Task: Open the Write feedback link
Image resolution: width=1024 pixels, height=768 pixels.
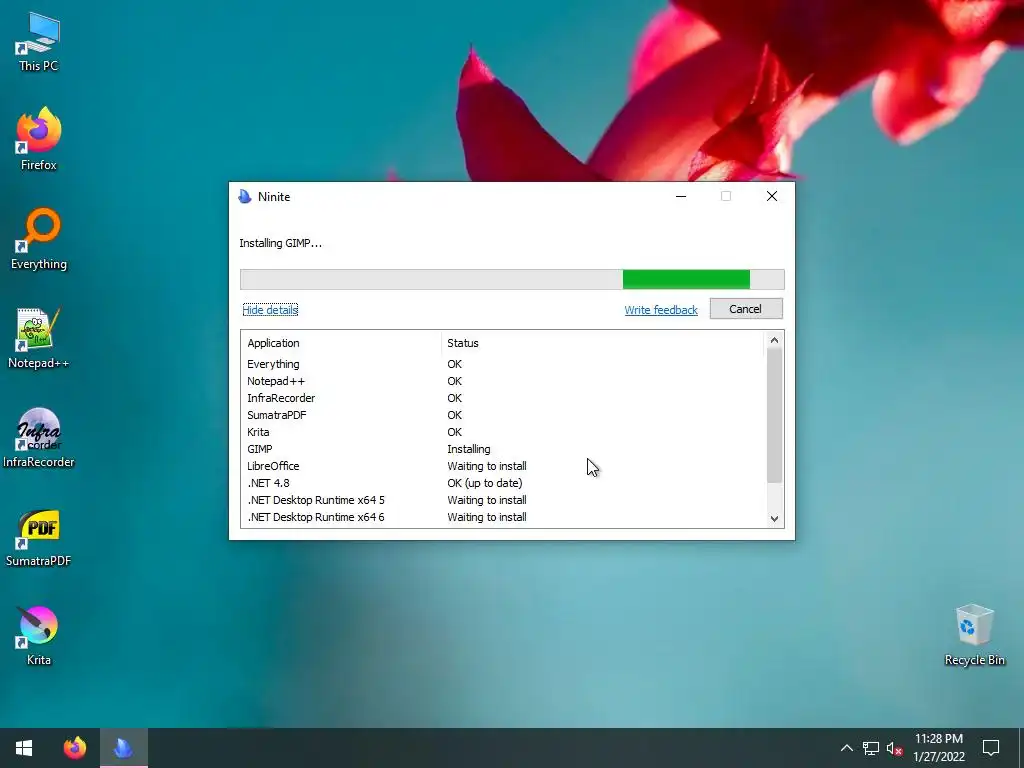Action: (x=661, y=310)
